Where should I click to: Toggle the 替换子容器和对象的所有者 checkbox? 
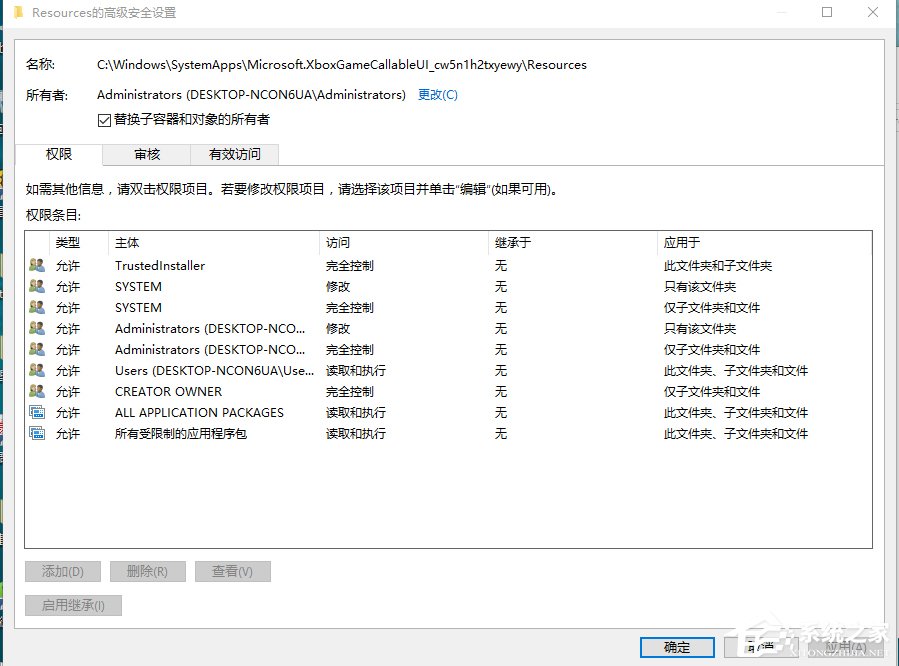pyautogui.click(x=104, y=121)
